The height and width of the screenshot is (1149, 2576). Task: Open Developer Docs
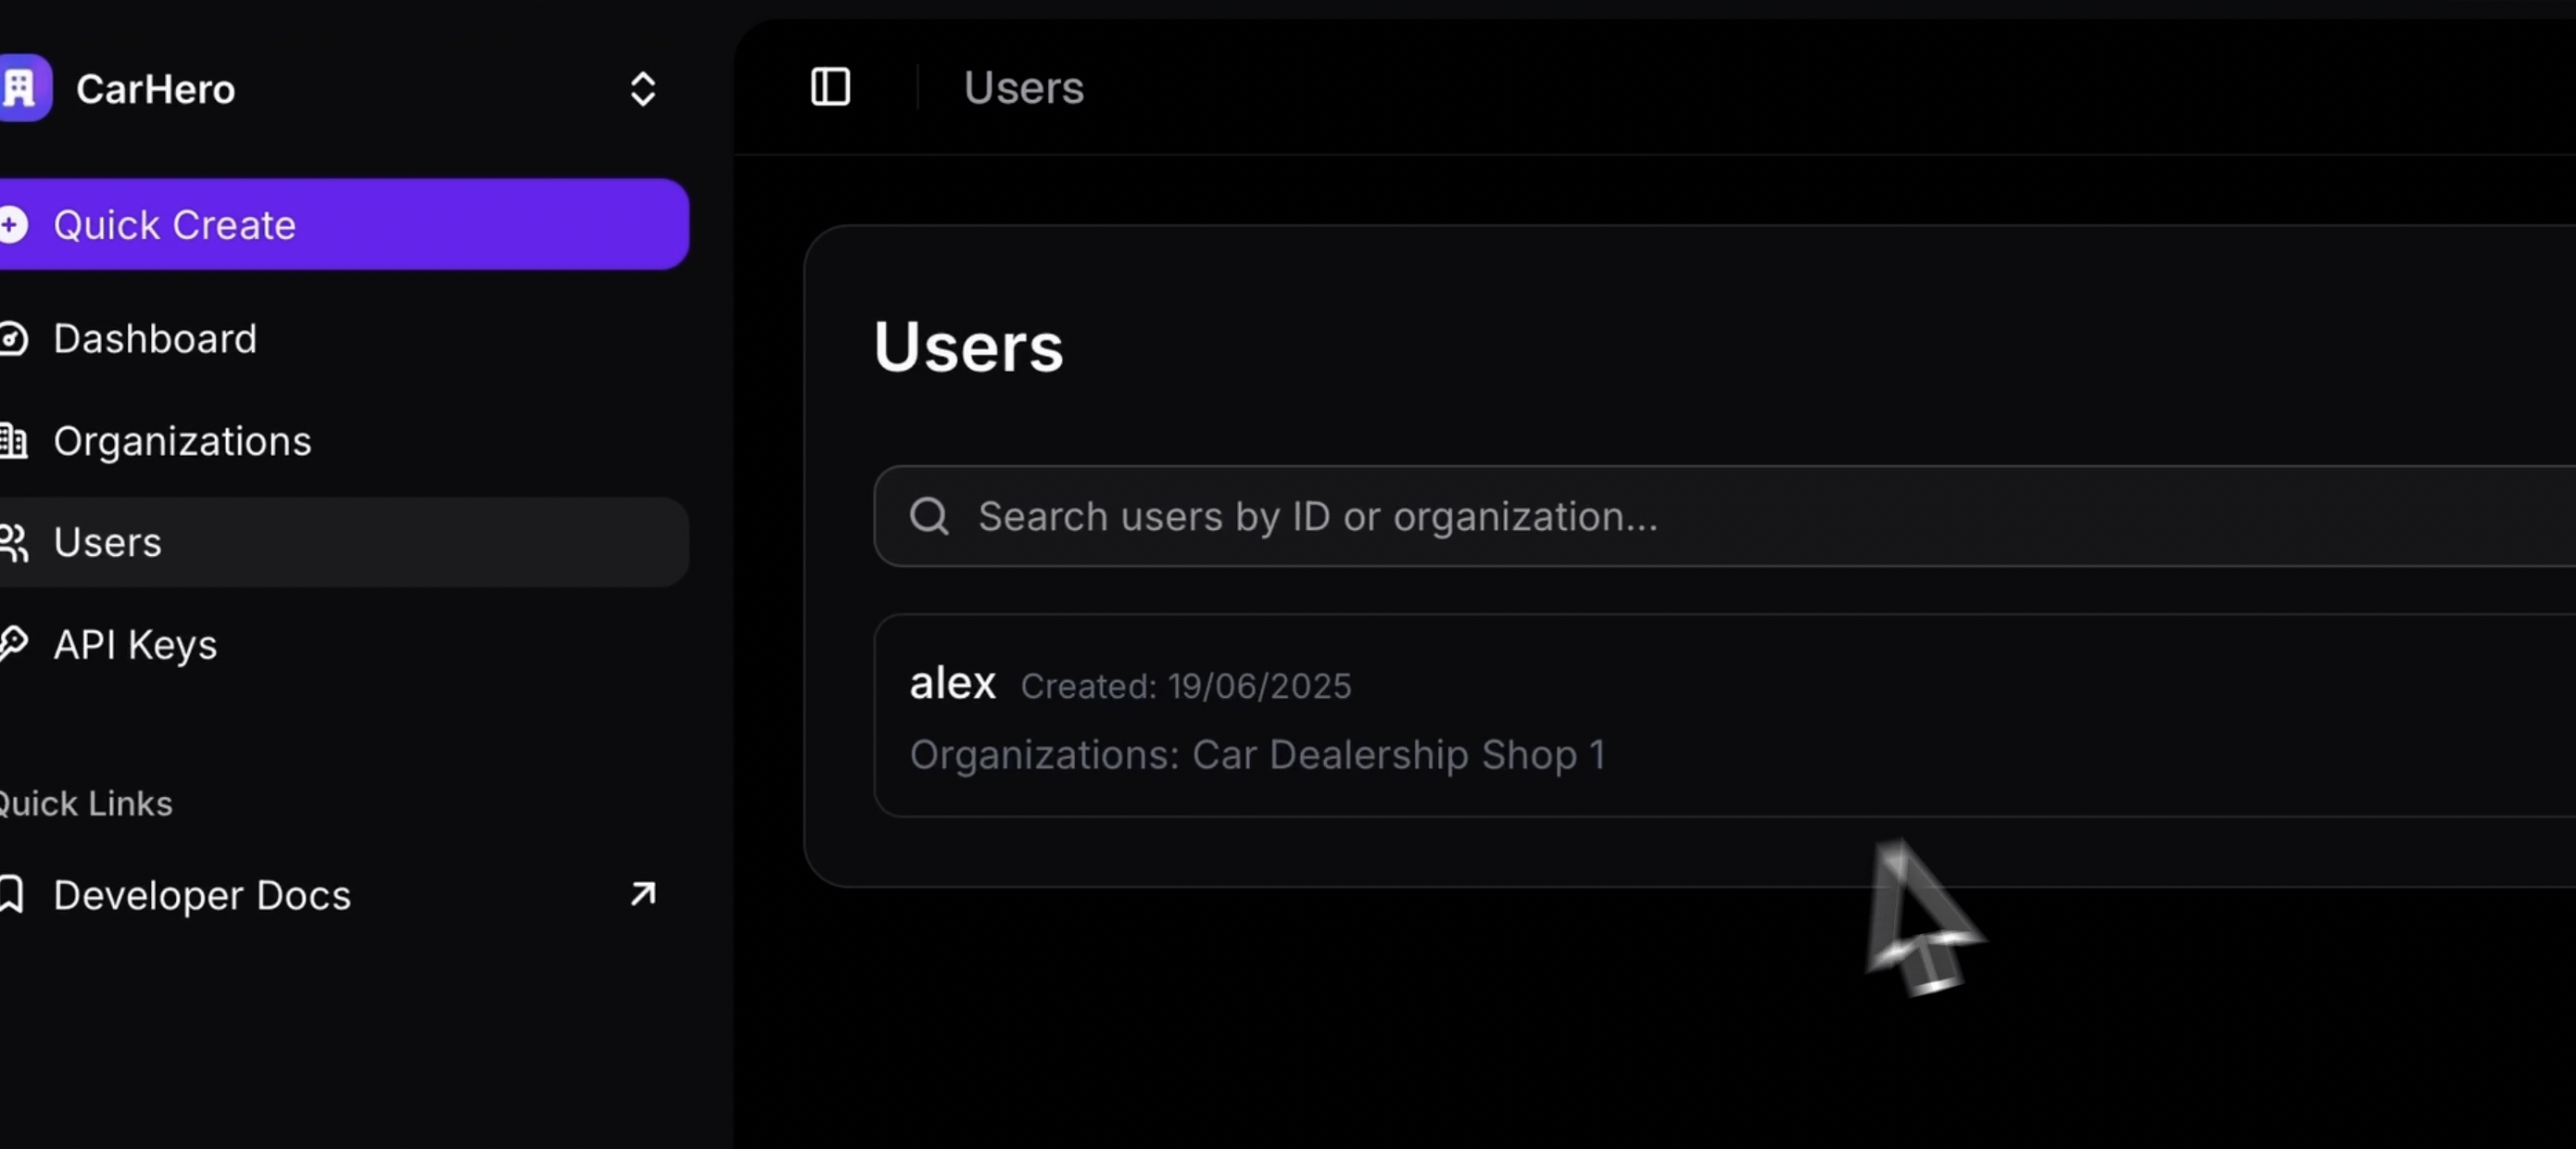[202, 894]
